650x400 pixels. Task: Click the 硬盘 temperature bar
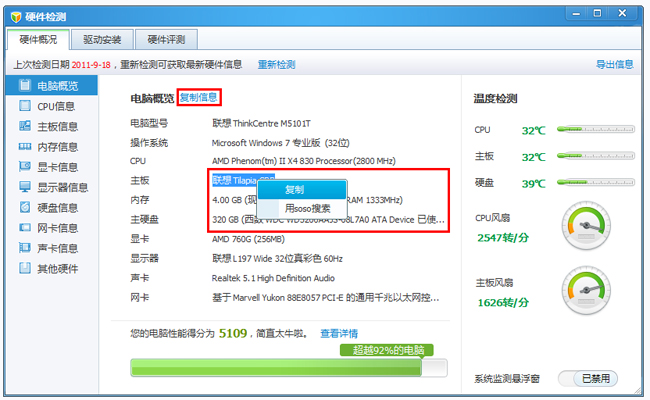point(596,182)
